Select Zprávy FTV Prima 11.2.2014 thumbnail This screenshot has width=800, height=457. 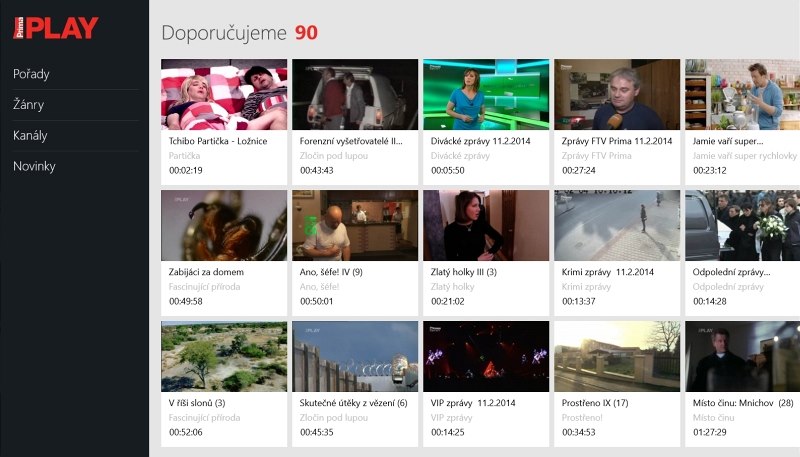click(616, 94)
